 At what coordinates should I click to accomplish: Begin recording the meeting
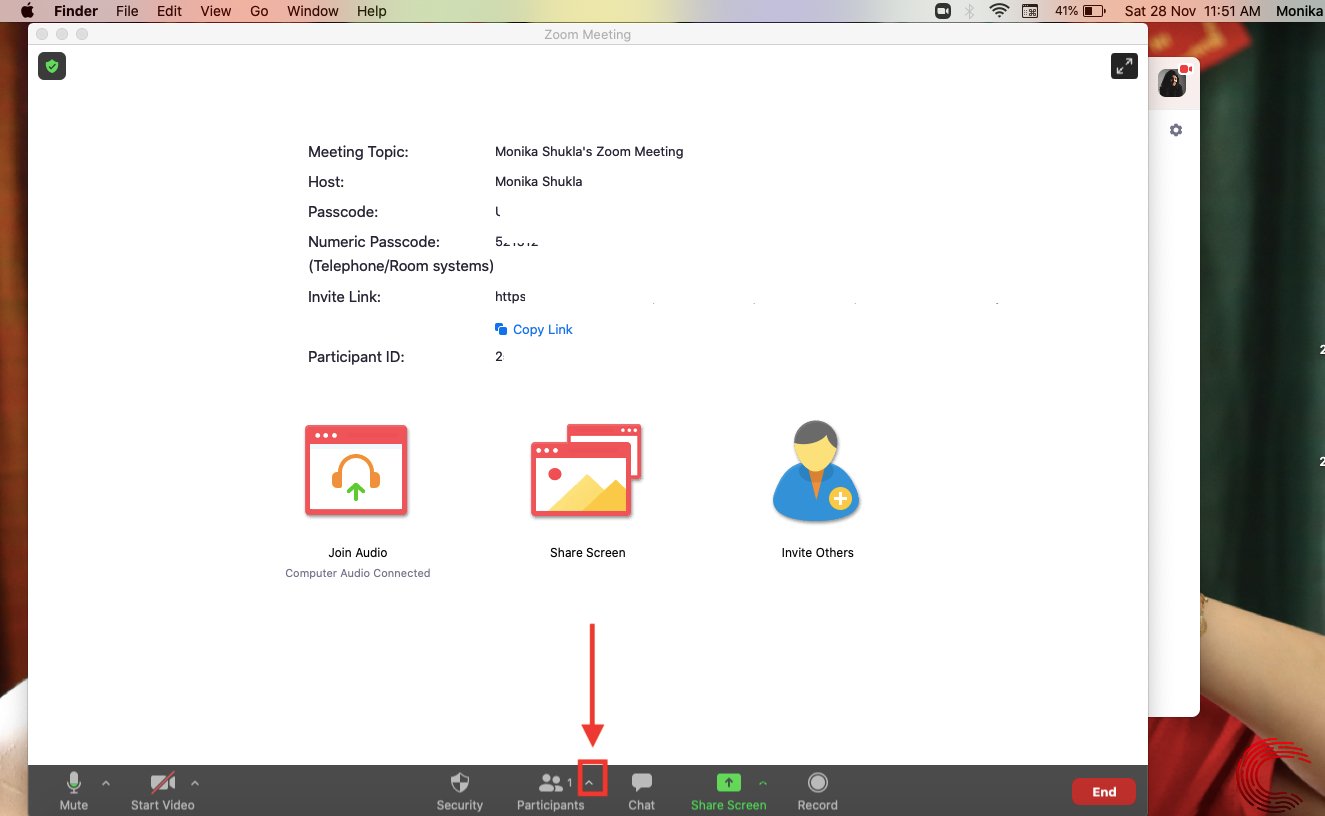tap(817, 790)
